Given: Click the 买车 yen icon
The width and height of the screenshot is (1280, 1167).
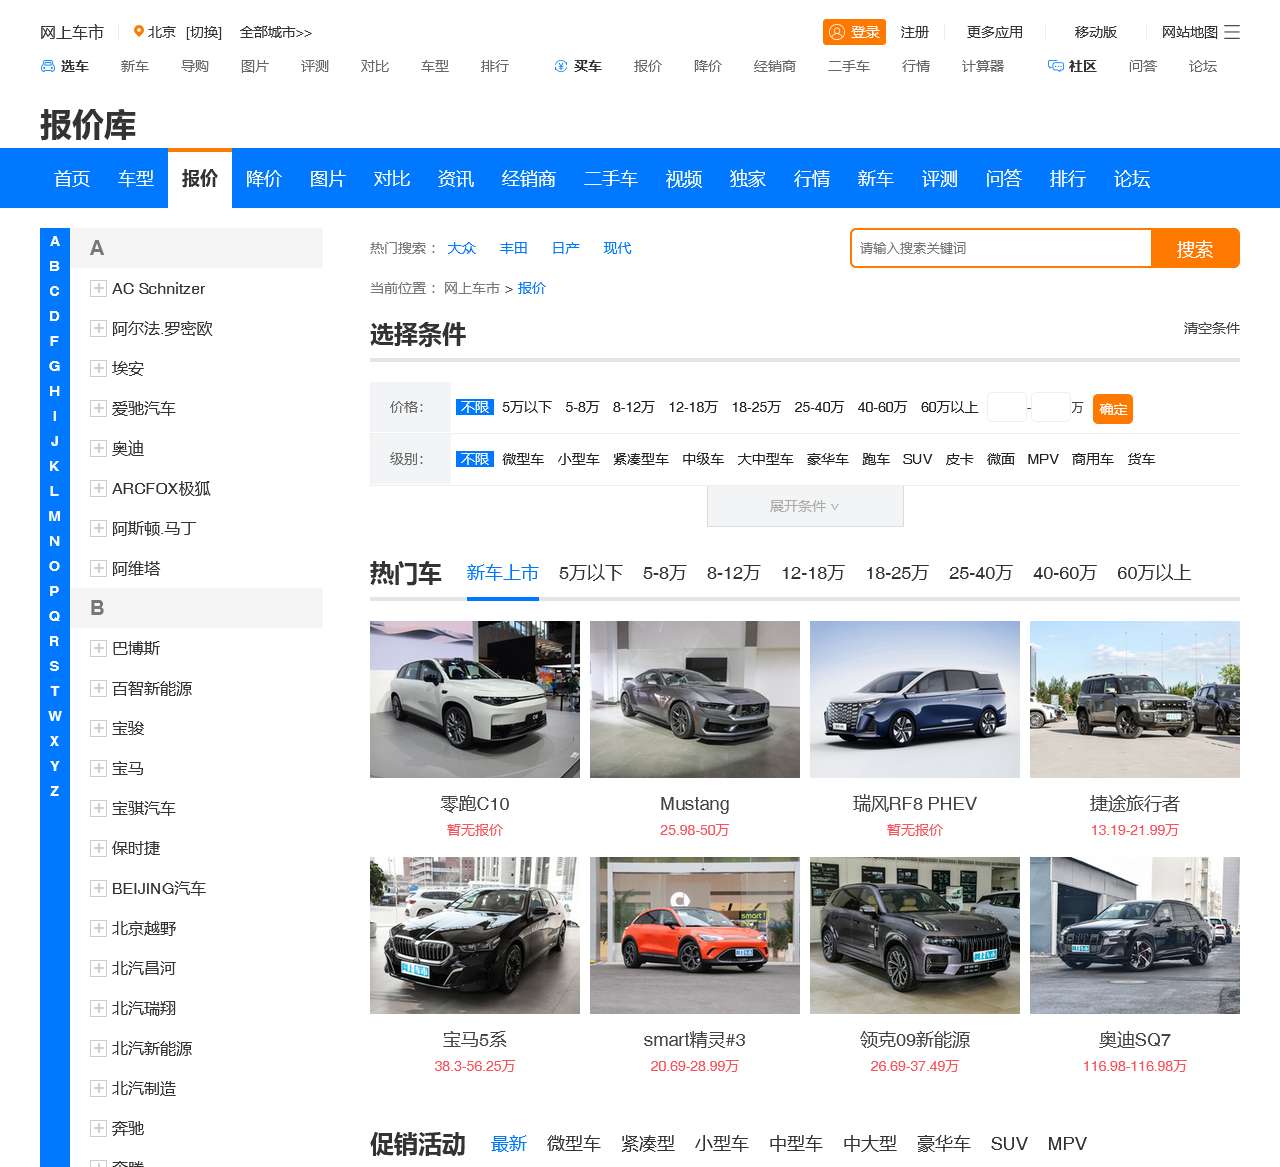Looking at the screenshot, I should point(561,66).
